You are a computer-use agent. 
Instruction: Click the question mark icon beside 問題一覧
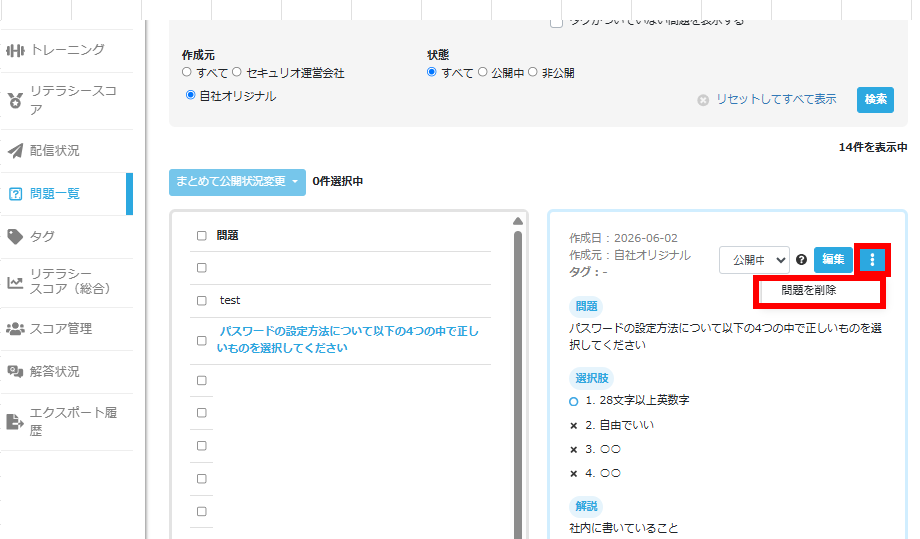[15, 194]
